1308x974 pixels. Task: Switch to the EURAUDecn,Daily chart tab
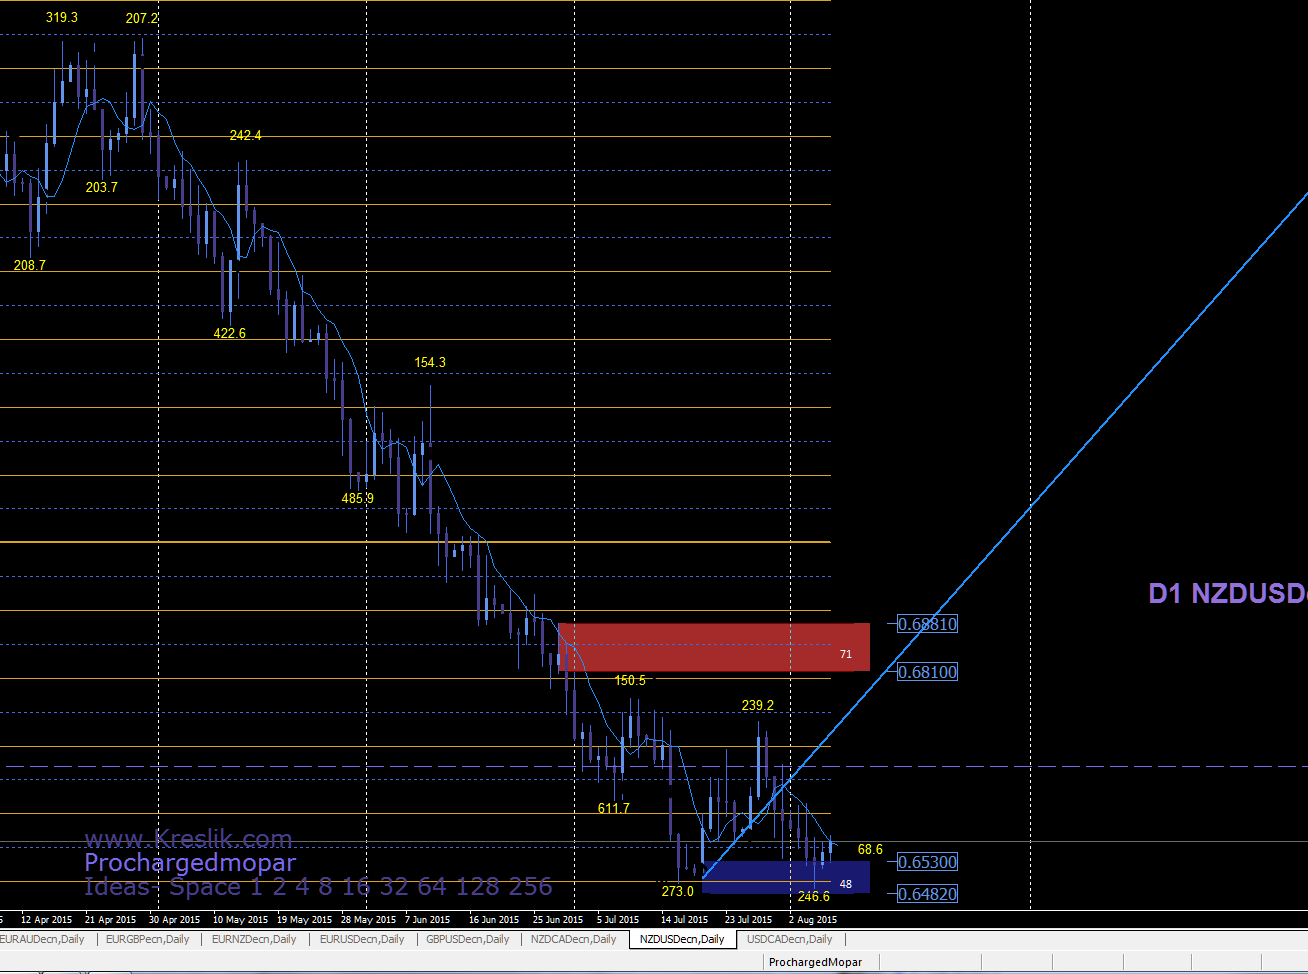[43, 939]
